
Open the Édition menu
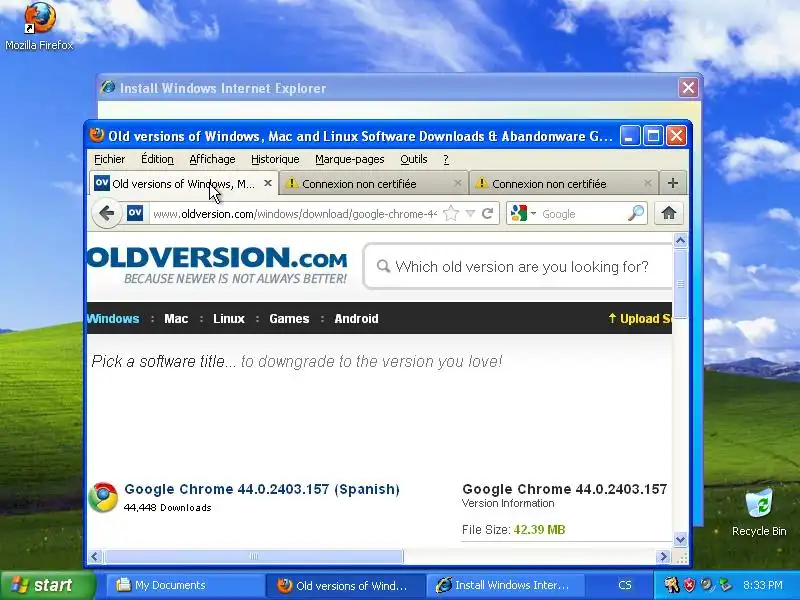coord(157,159)
